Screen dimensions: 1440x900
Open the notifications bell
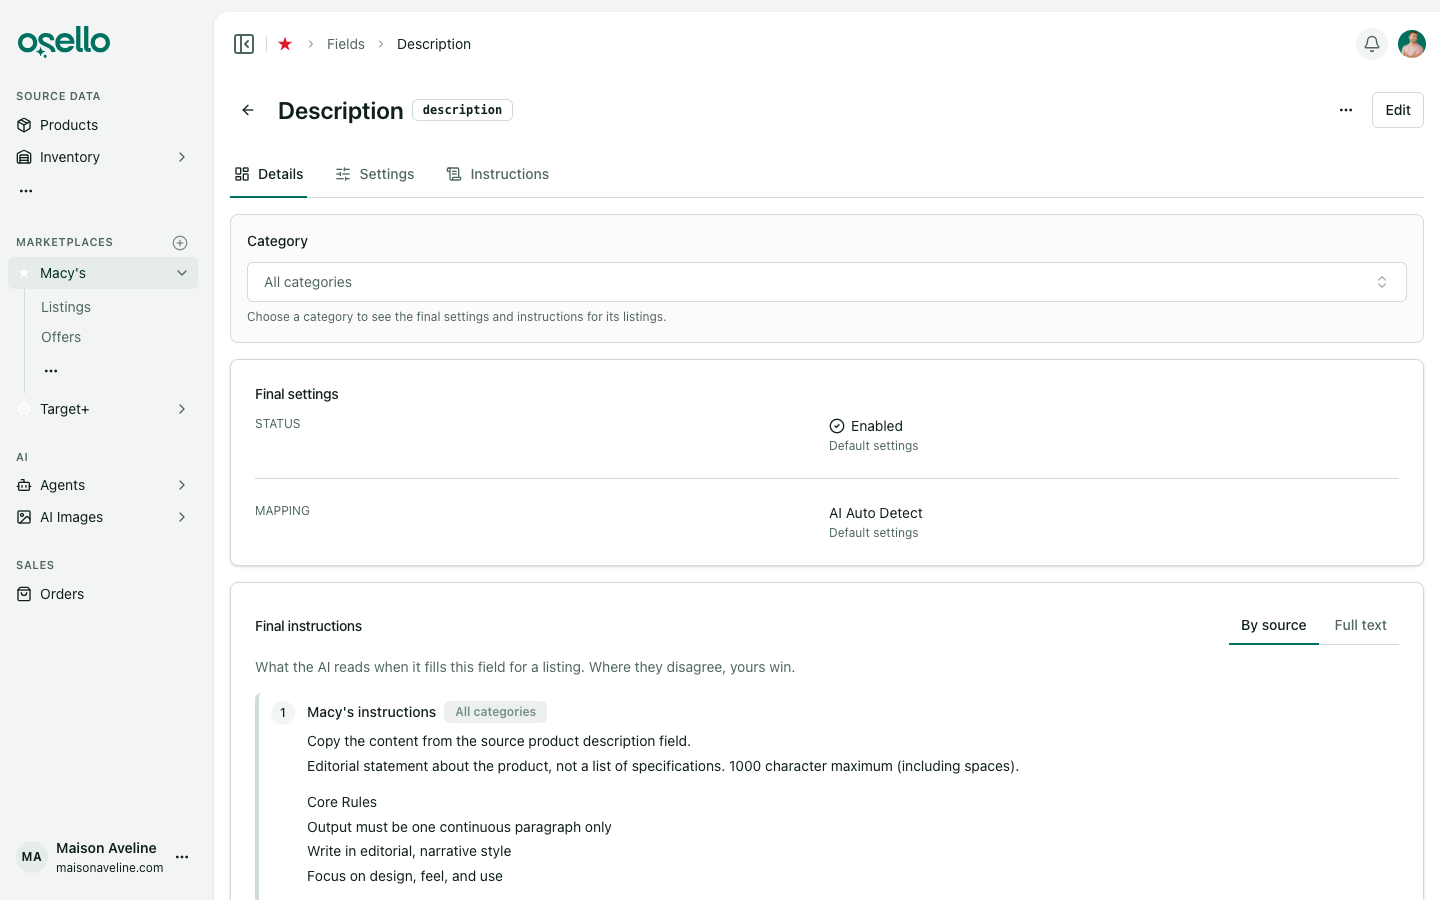(1372, 44)
